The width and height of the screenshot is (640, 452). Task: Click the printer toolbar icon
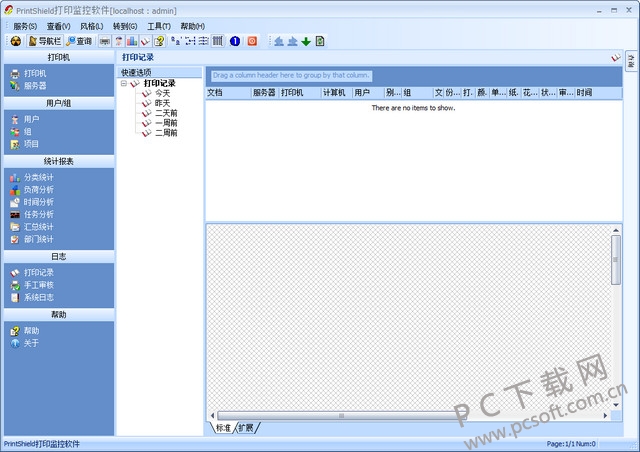point(105,41)
